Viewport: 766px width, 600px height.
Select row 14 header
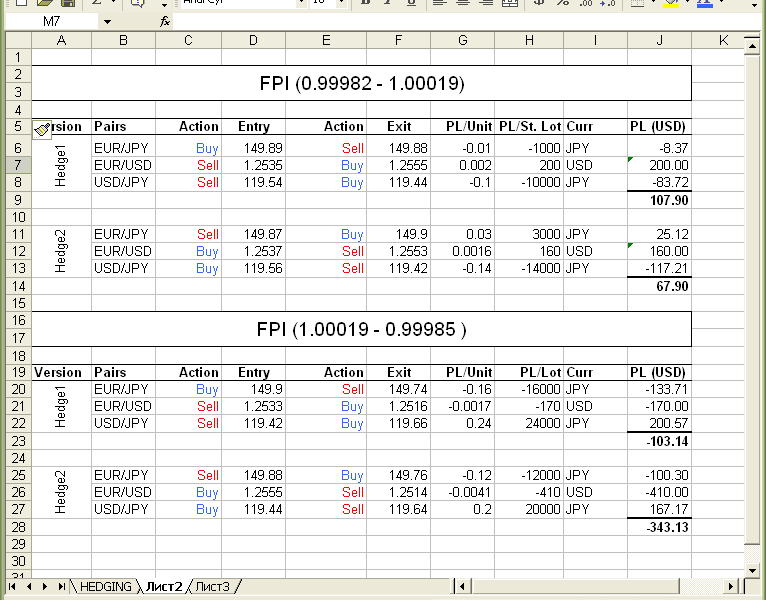point(18,286)
